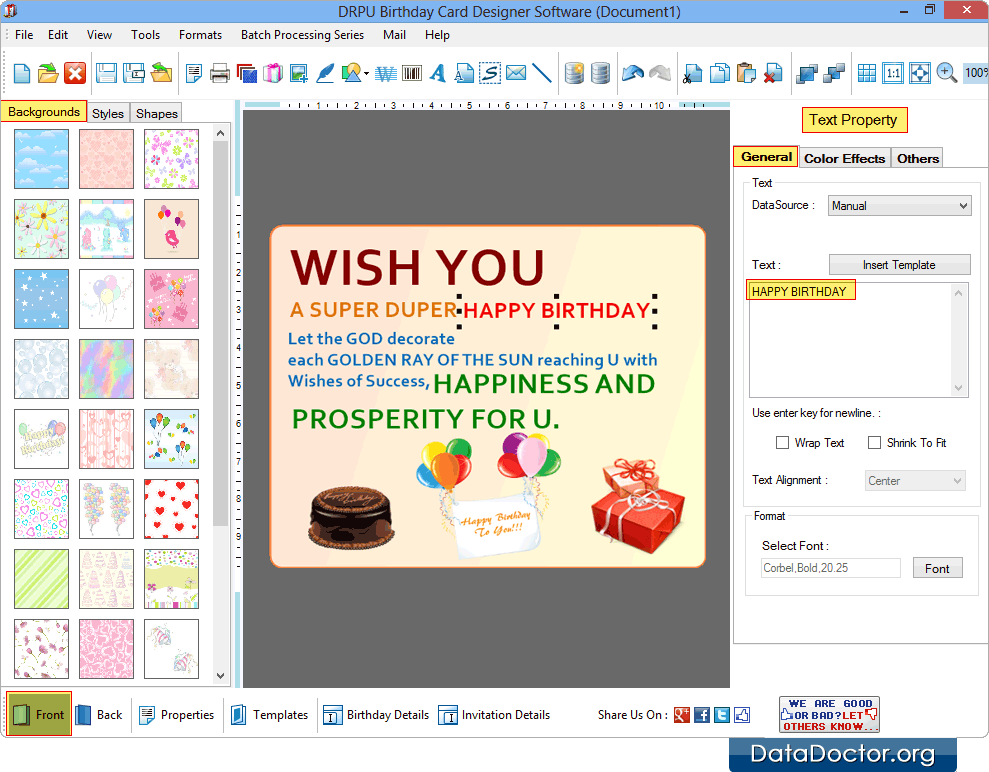Open the Text Alignment dropdown
The width and height of the screenshot is (989, 772).
(915, 481)
